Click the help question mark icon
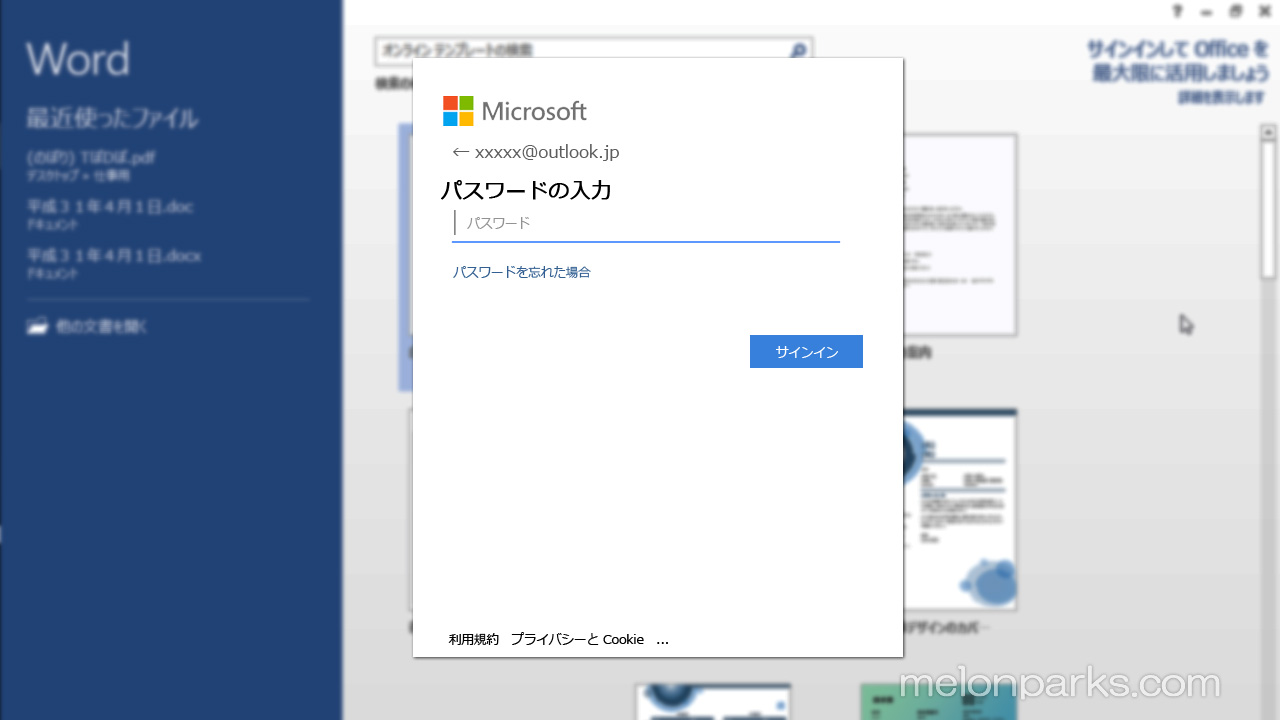The width and height of the screenshot is (1280, 720). pyautogui.click(x=1177, y=11)
